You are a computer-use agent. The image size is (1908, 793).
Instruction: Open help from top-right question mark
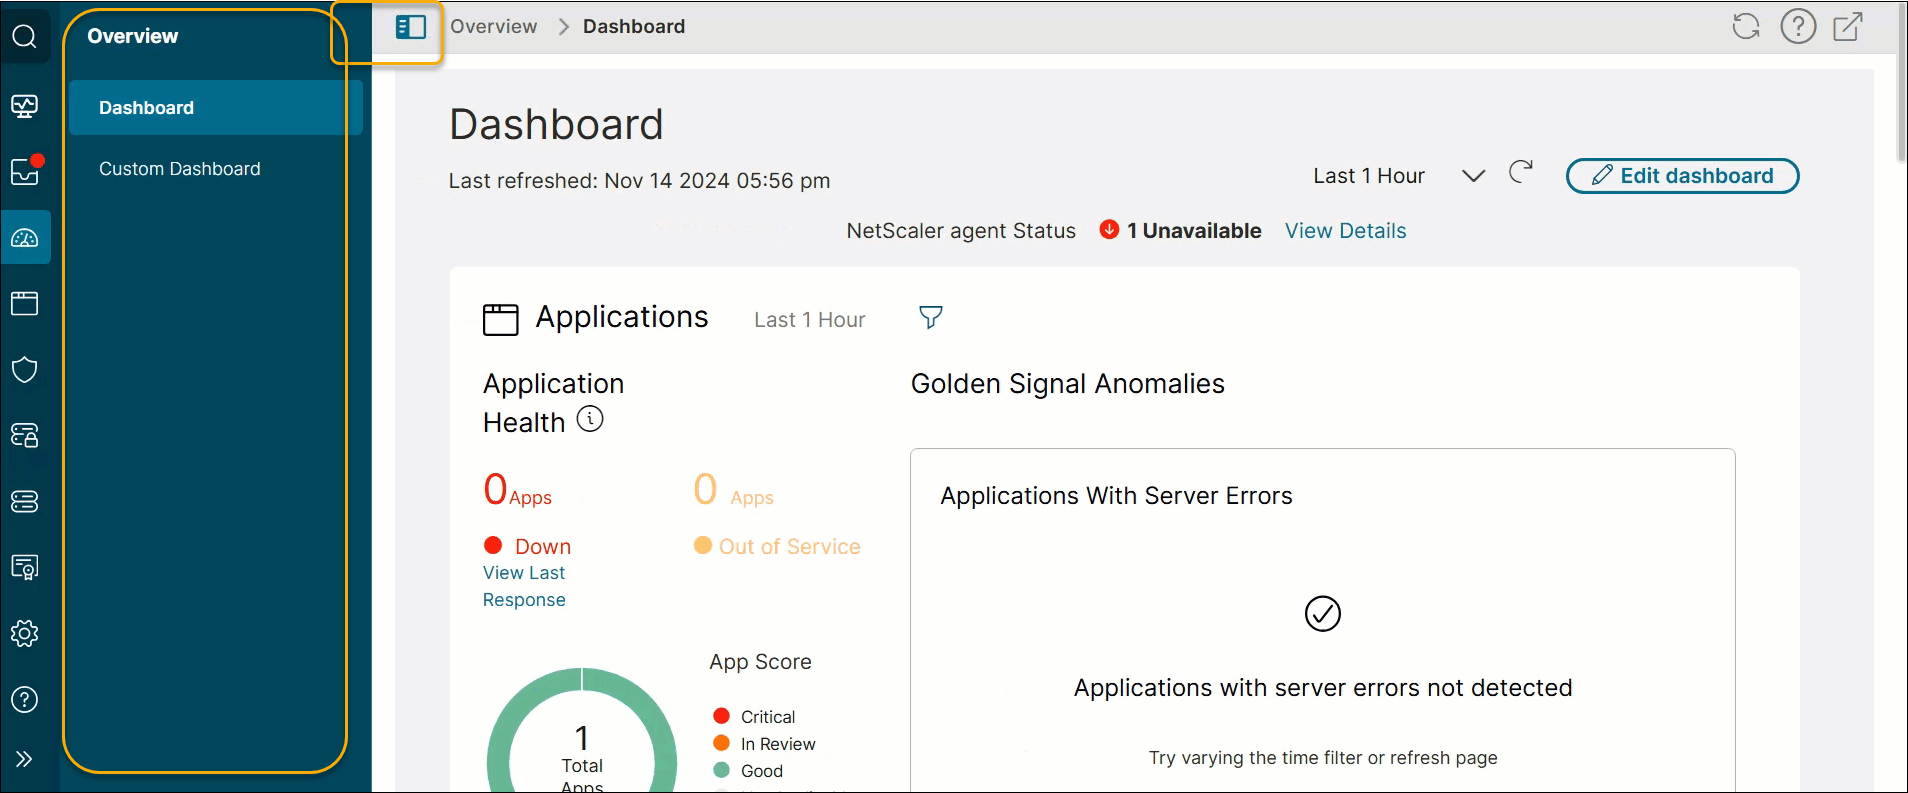[x=1798, y=26]
